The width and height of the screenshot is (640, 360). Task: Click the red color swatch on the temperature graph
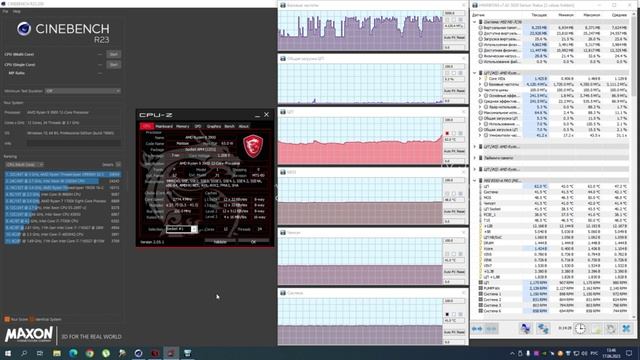tap(447, 133)
